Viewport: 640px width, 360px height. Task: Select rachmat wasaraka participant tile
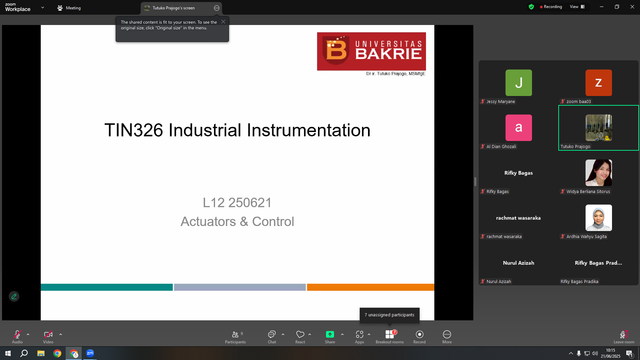coord(518,218)
